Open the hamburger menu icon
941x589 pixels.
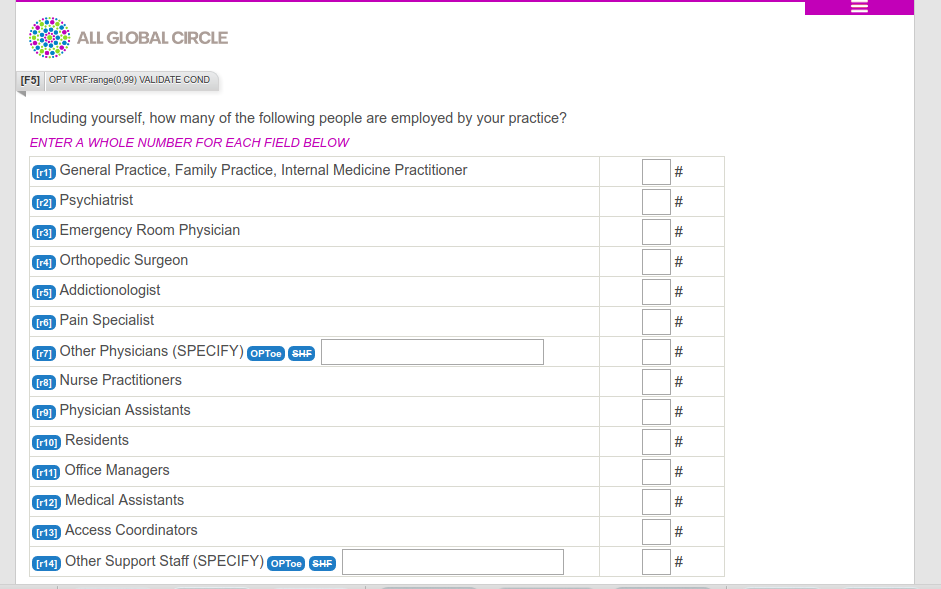point(859,7)
